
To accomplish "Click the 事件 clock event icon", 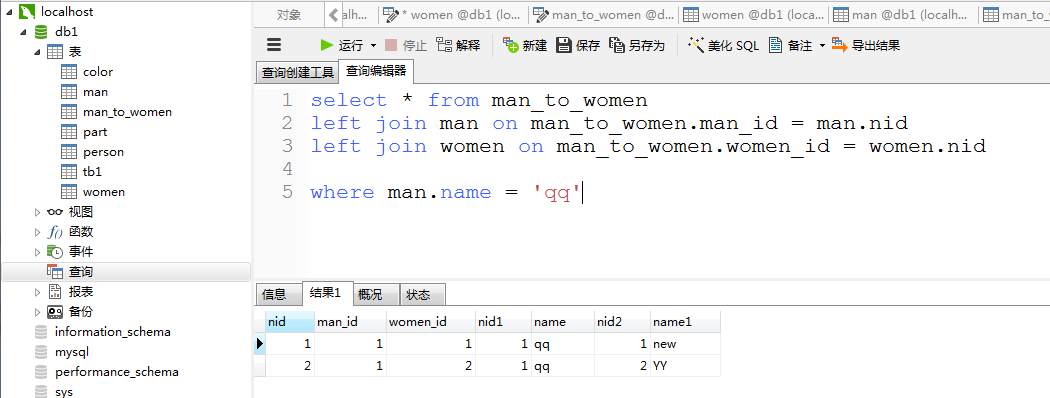I will click(55, 253).
